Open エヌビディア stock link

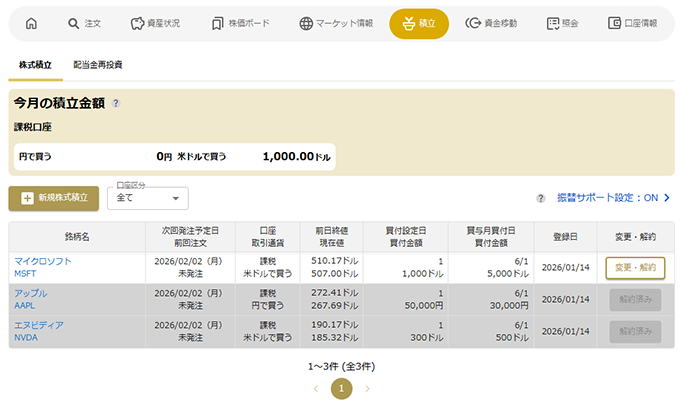coord(39,325)
